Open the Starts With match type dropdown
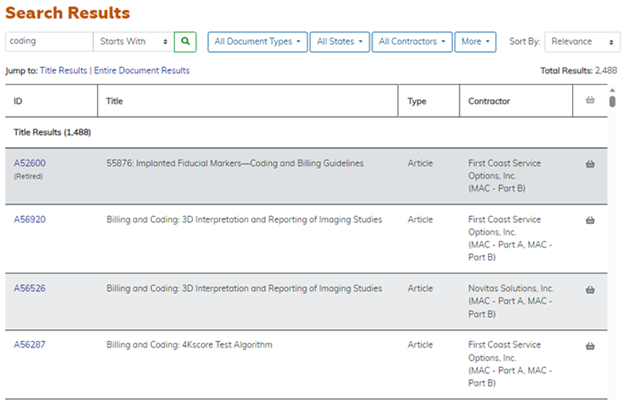 click(131, 42)
